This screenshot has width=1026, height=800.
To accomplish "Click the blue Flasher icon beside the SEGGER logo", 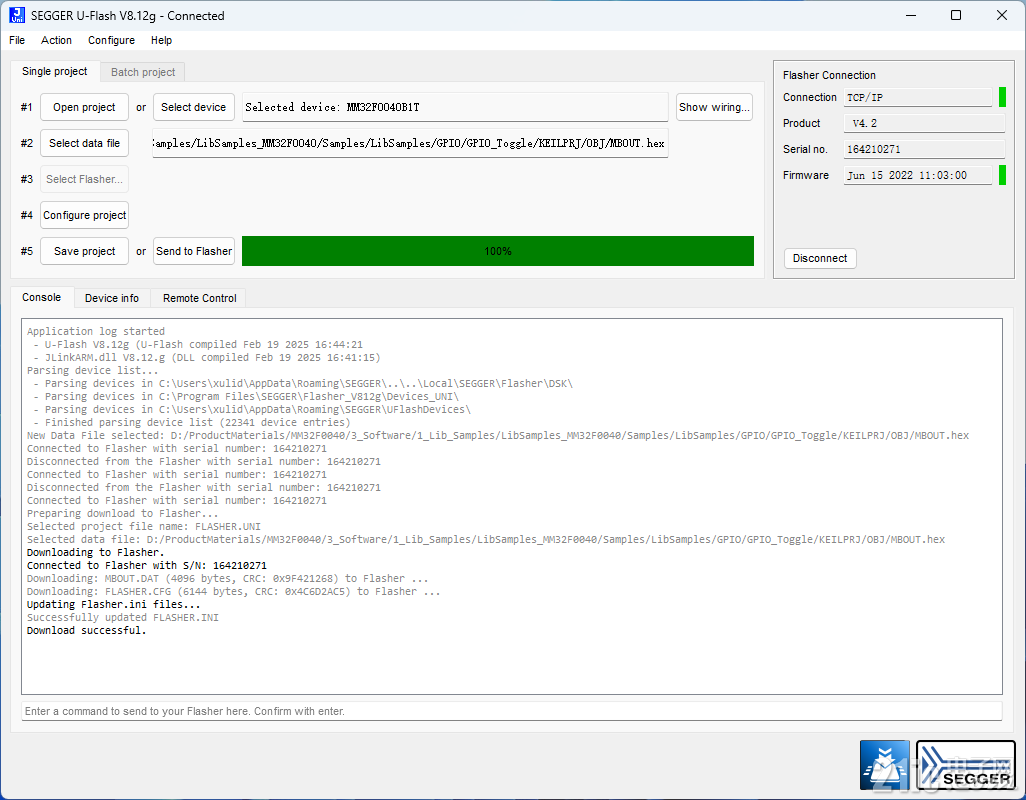I will 885,765.
